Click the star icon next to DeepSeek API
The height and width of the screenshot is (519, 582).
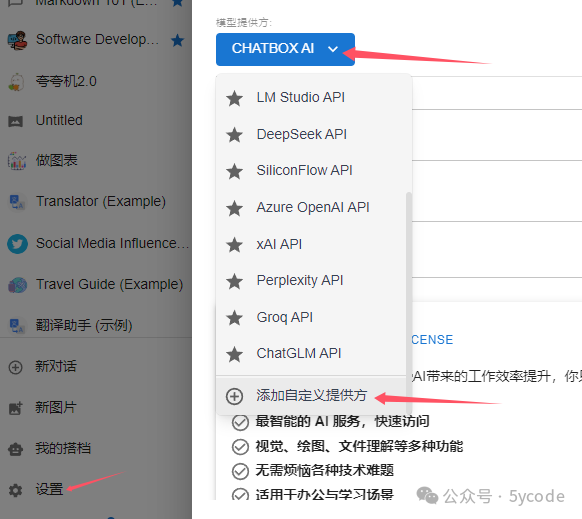[235, 135]
